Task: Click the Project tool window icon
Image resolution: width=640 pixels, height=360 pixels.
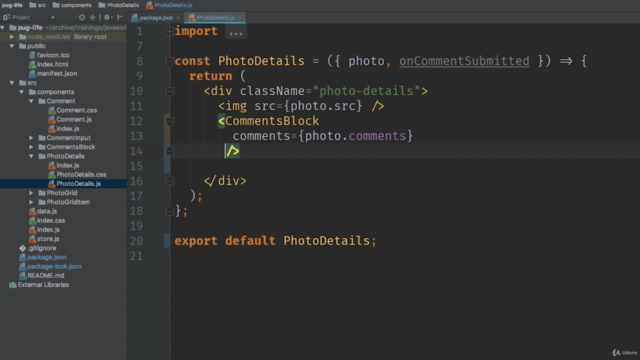Action: click(6, 17)
